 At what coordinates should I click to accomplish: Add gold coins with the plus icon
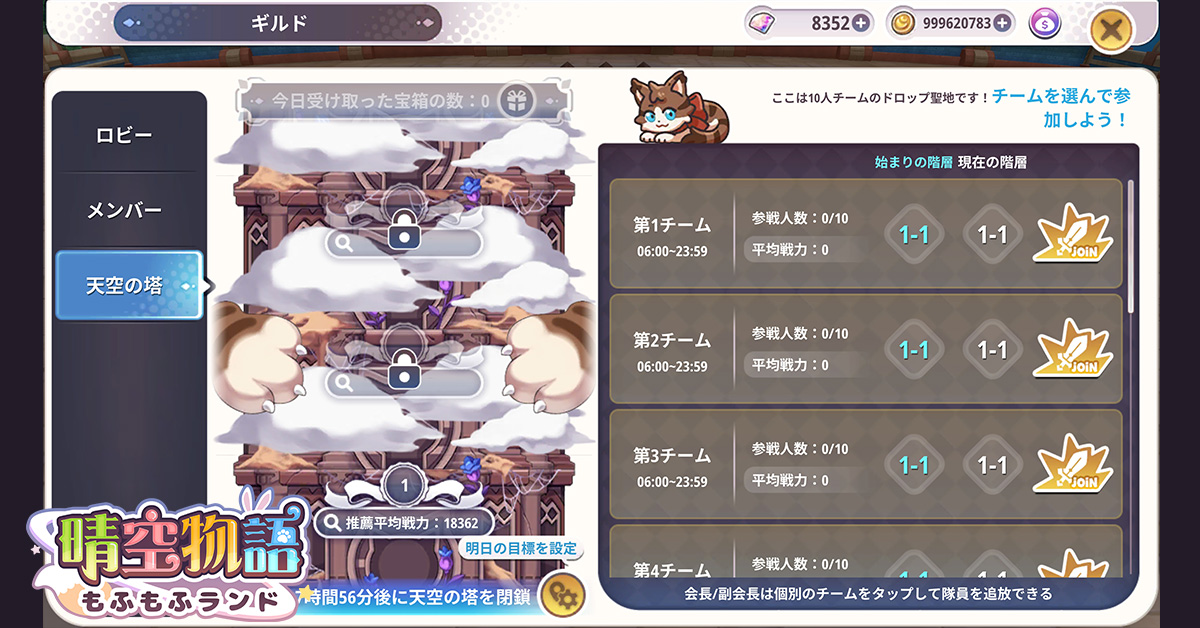pos(1004,22)
